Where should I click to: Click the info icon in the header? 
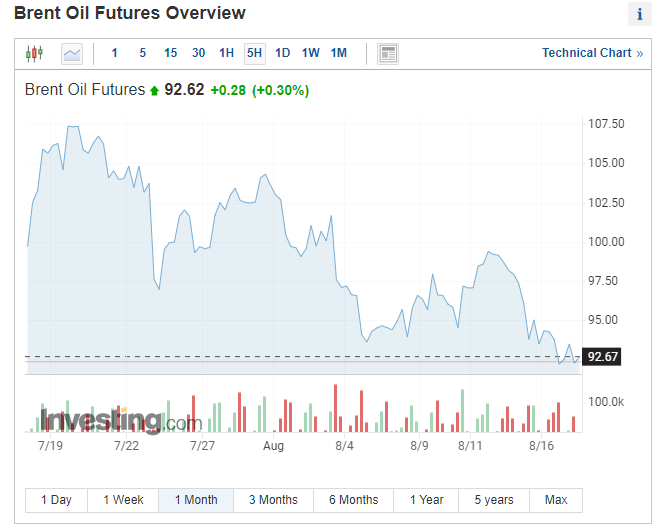639,15
